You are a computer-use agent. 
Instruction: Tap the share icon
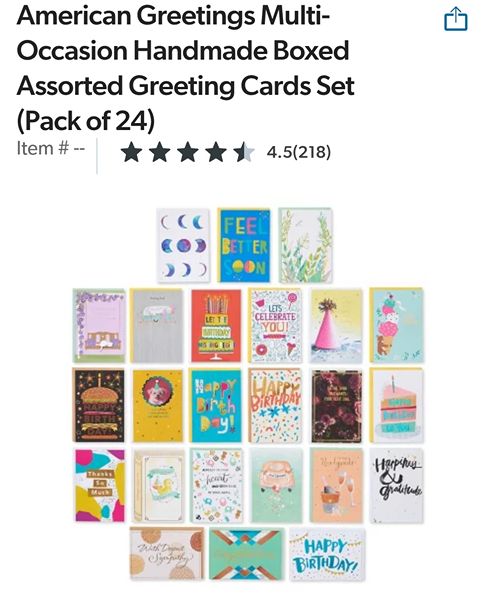click(x=455, y=19)
